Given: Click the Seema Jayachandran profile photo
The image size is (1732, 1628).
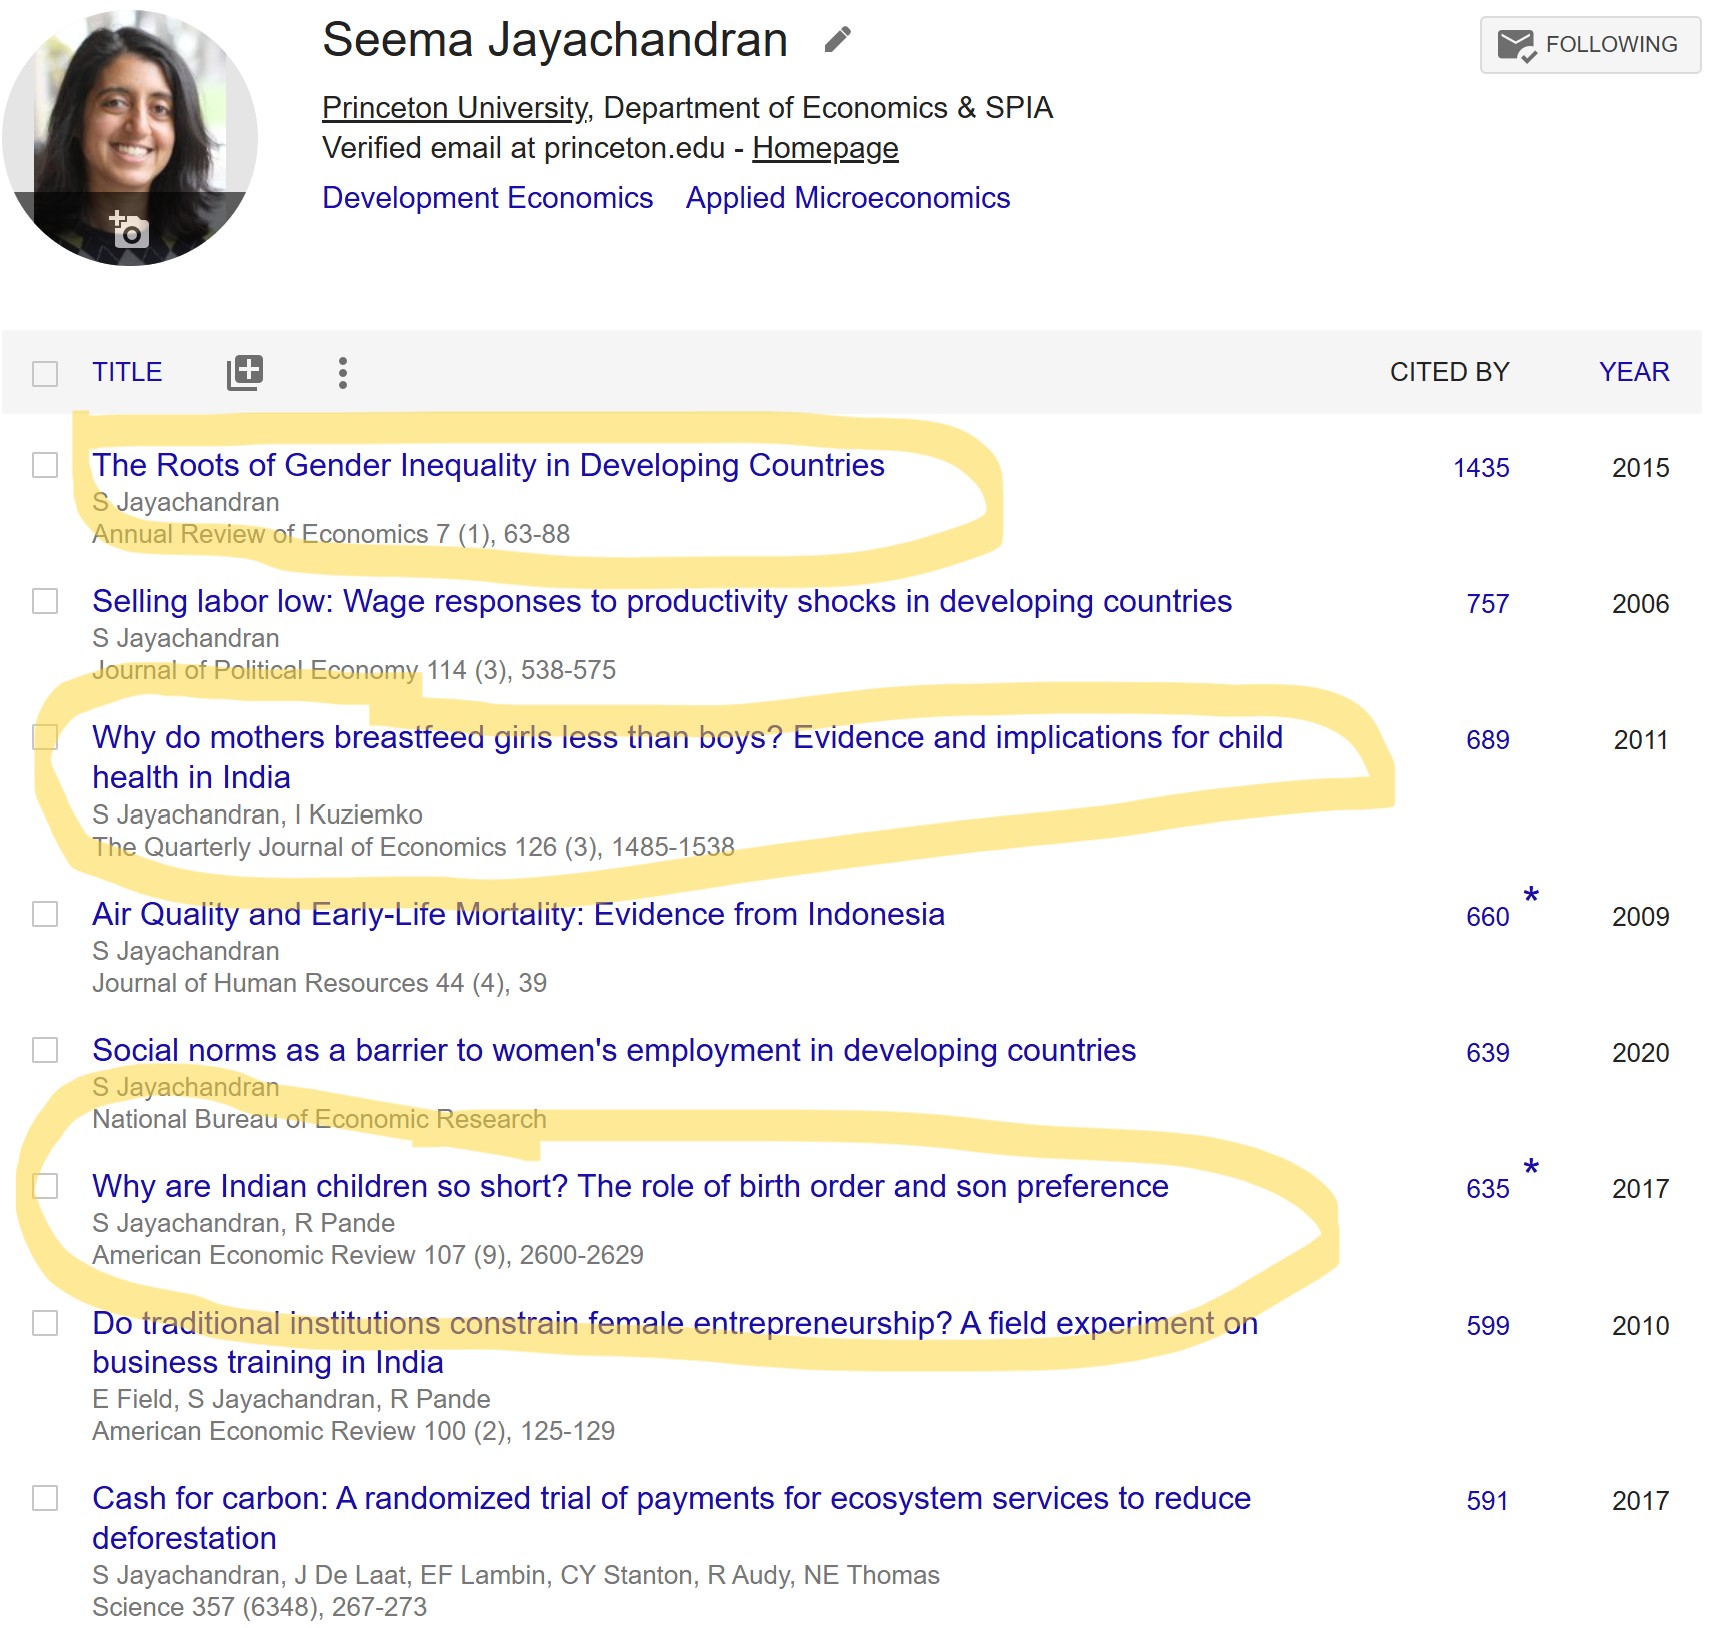Looking at the screenshot, I should pos(130,120).
